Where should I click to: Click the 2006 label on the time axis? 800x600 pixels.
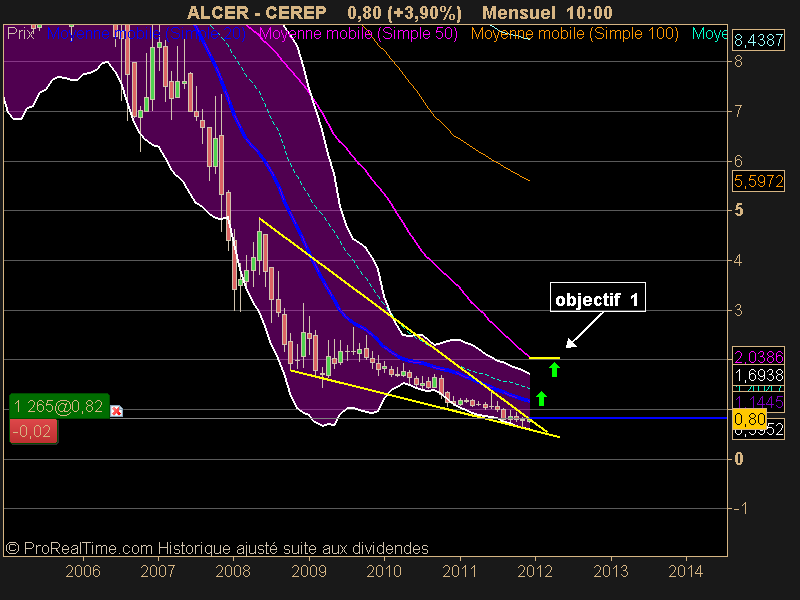[83, 571]
